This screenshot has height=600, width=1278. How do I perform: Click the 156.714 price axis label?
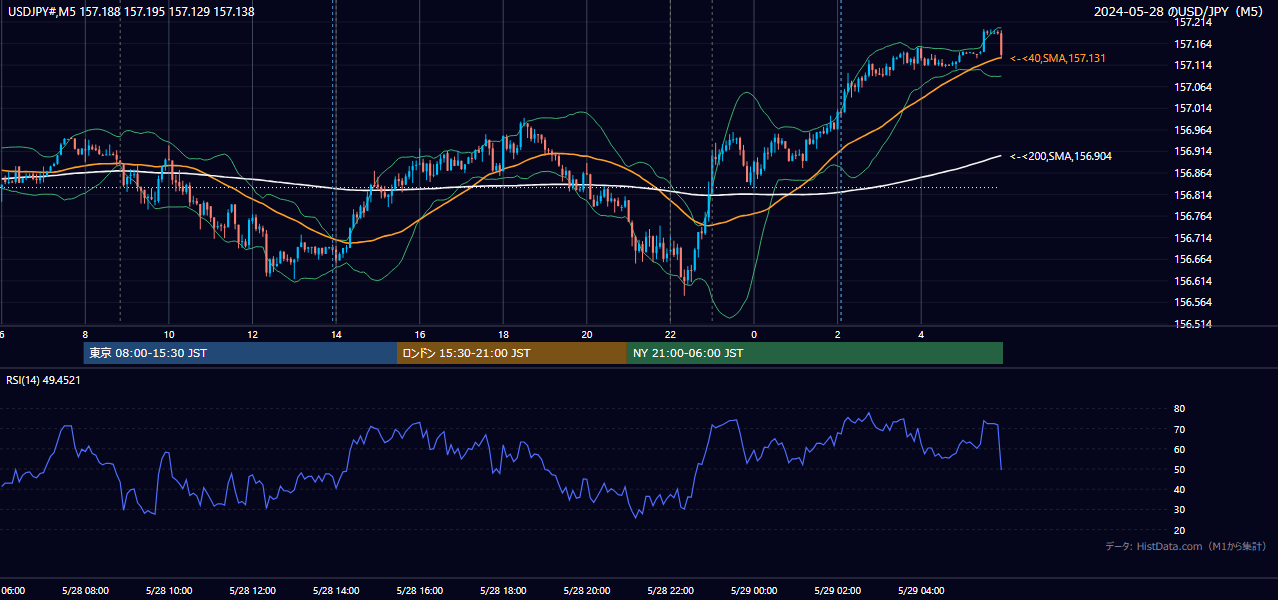(x=1193, y=238)
